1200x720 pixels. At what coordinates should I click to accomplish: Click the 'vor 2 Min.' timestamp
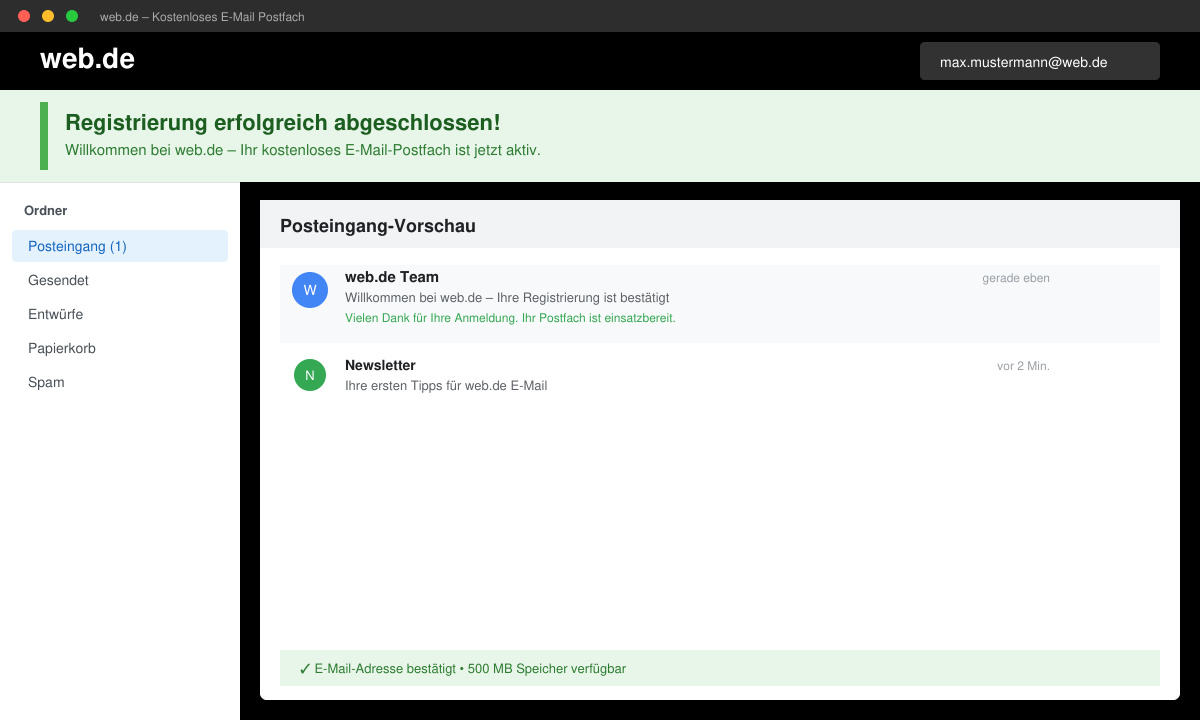(1023, 366)
